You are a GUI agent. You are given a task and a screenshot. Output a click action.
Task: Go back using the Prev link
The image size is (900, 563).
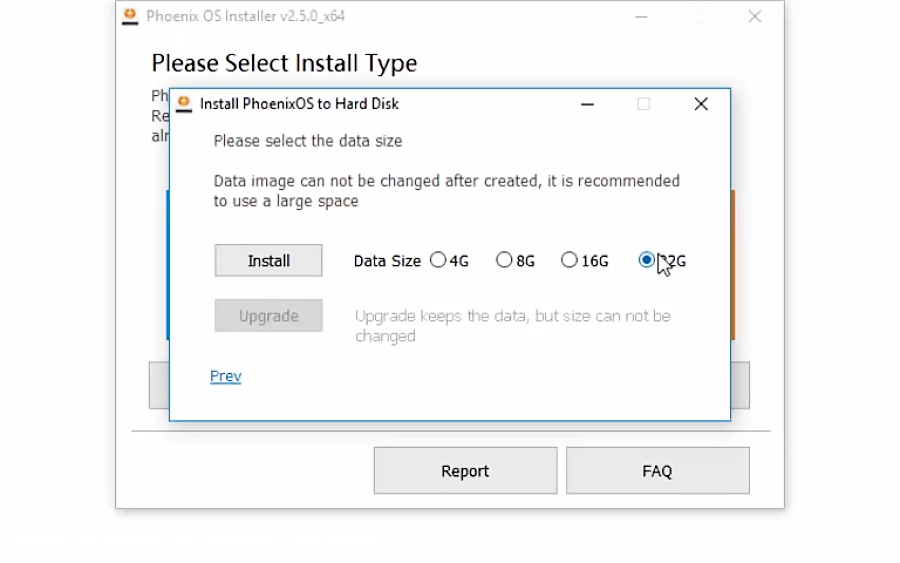225,376
